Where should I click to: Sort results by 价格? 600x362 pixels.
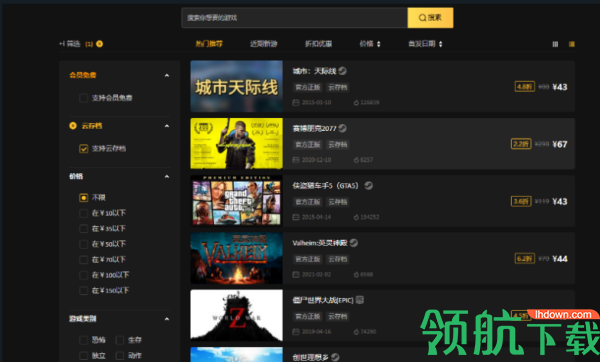click(x=370, y=44)
